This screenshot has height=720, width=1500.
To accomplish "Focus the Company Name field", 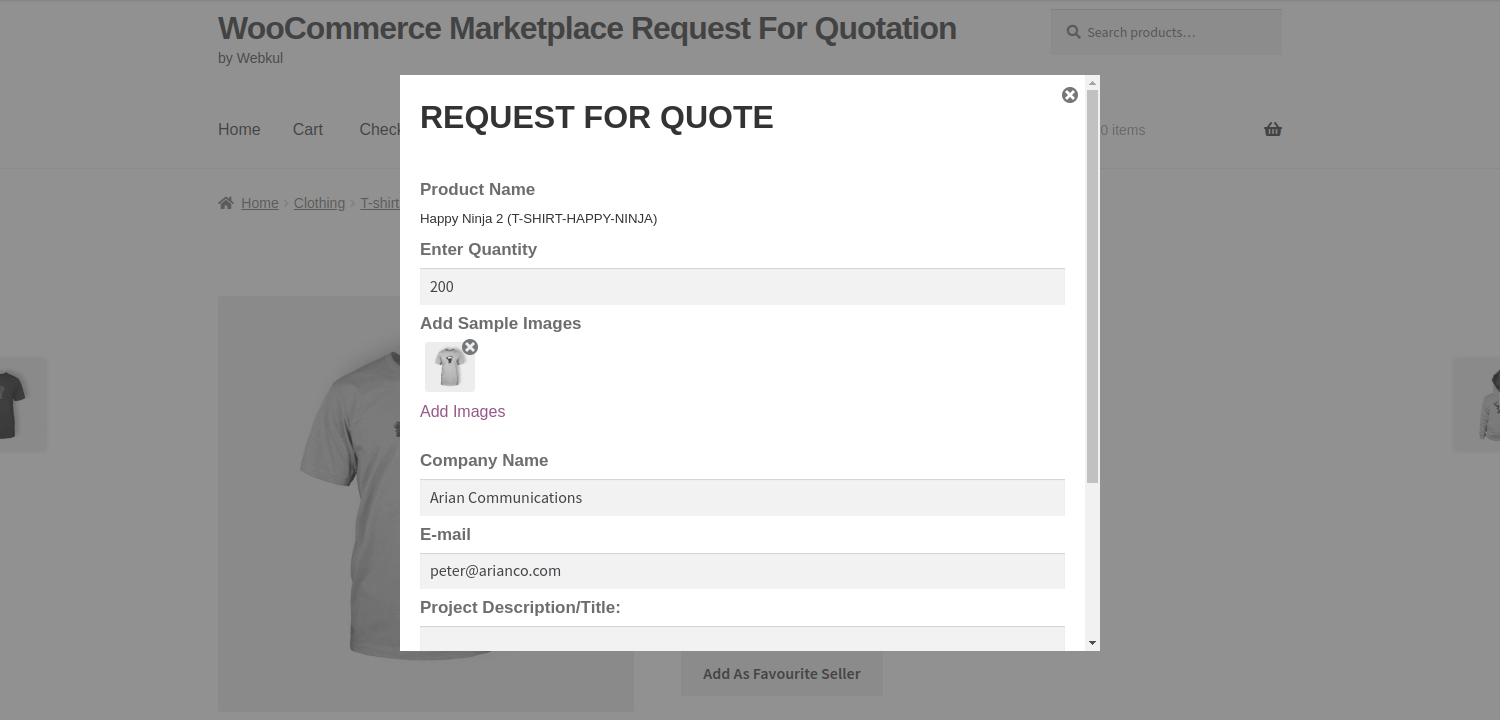I will pos(742,497).
